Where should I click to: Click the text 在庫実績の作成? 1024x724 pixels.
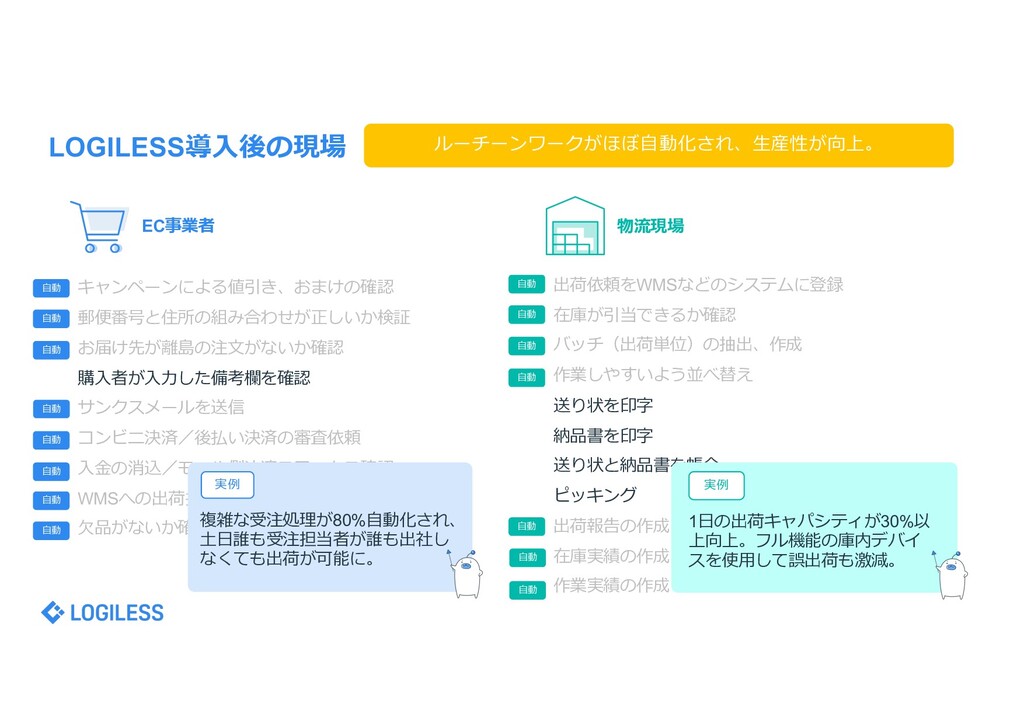tap(611, 556)
